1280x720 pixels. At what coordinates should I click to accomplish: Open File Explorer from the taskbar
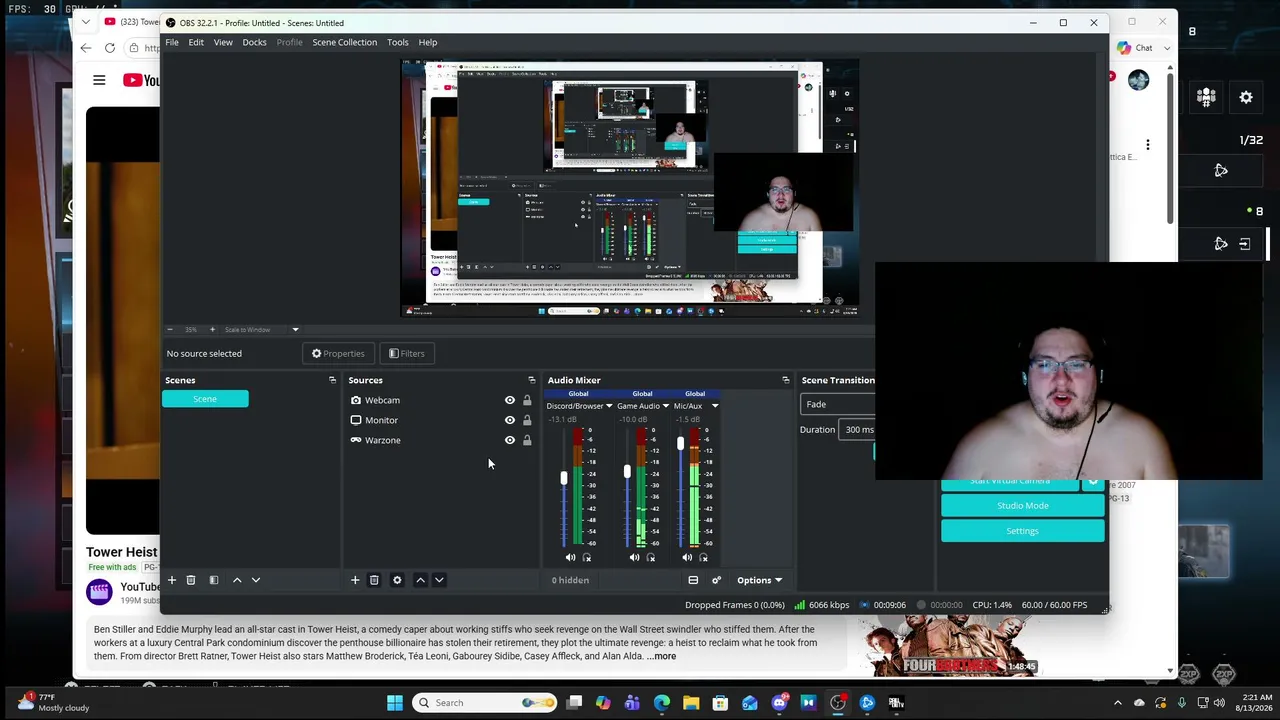[x=691, y=703]
